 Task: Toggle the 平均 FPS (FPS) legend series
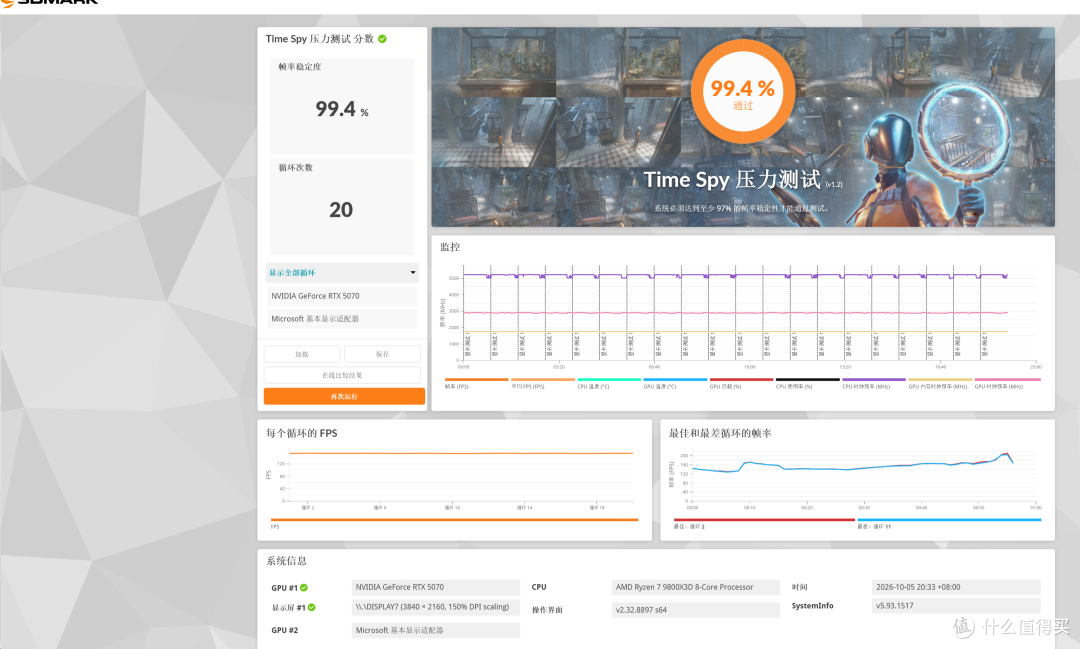542,383
